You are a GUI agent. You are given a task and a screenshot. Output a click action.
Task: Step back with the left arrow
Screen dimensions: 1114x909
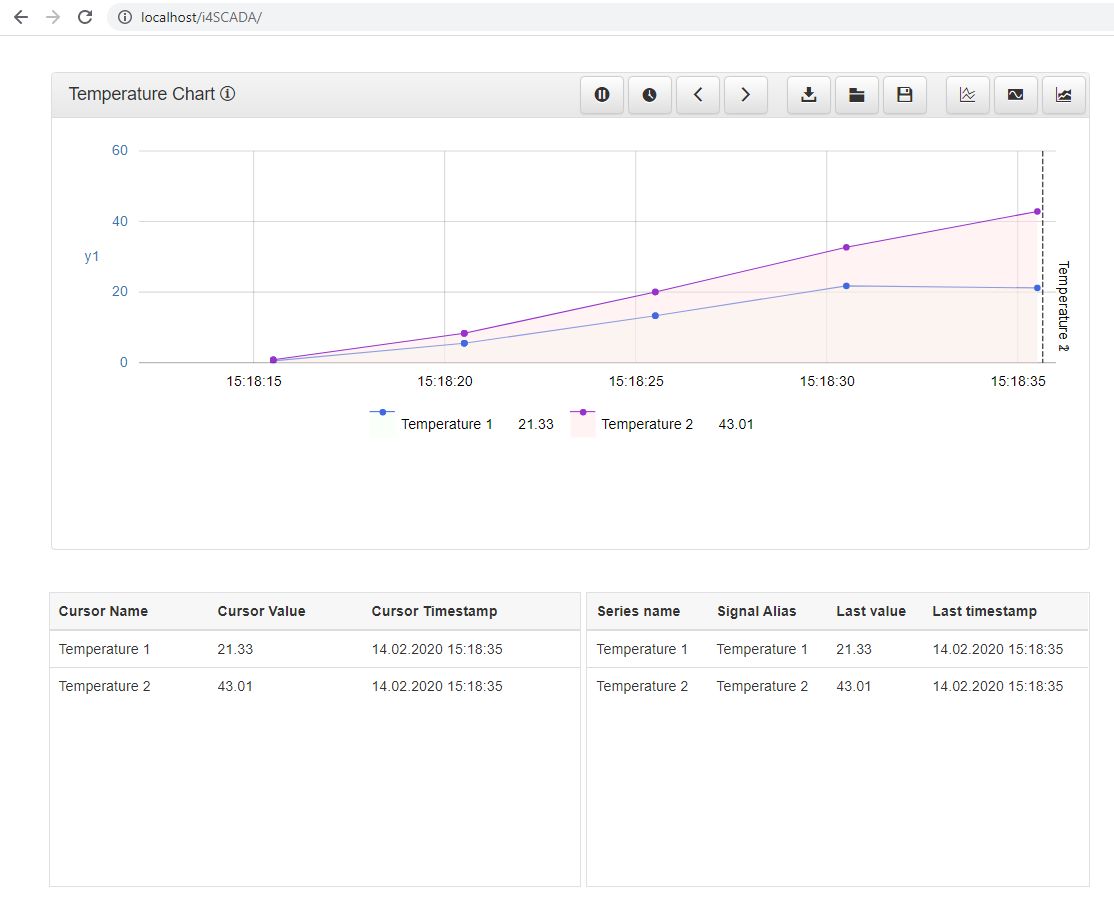click(x=697, y=94)
